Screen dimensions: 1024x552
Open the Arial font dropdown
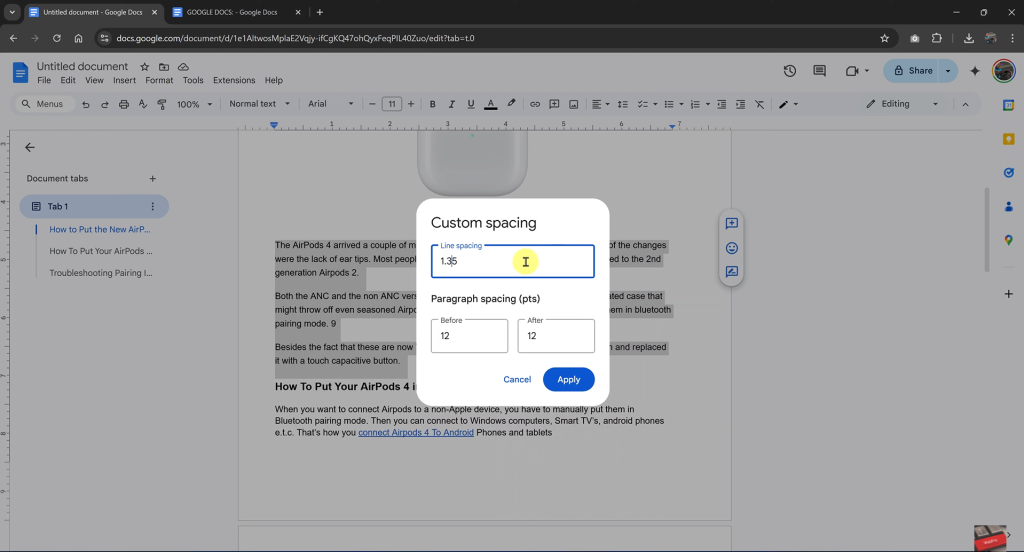pos(330,104)
